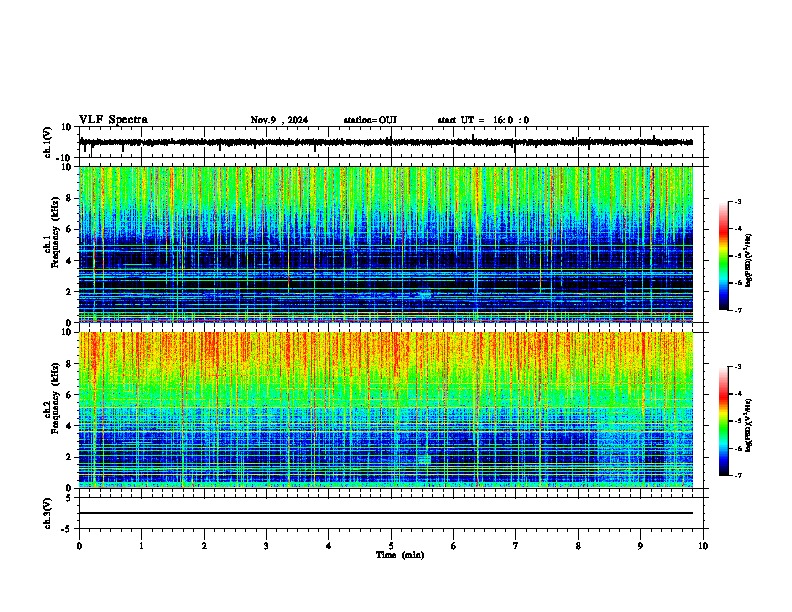Click the time axis tick label "8"
792x612 pixels.
578,546
